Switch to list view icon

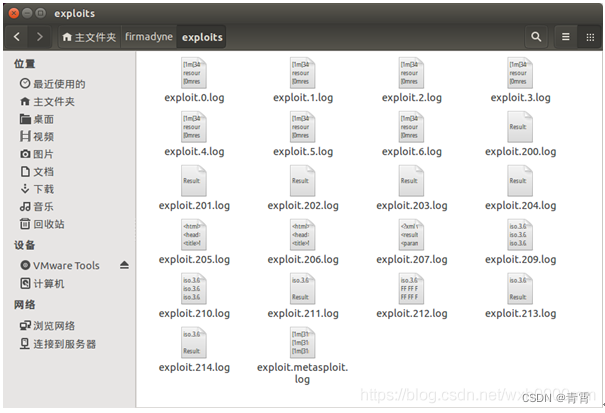tap(566, 37)
